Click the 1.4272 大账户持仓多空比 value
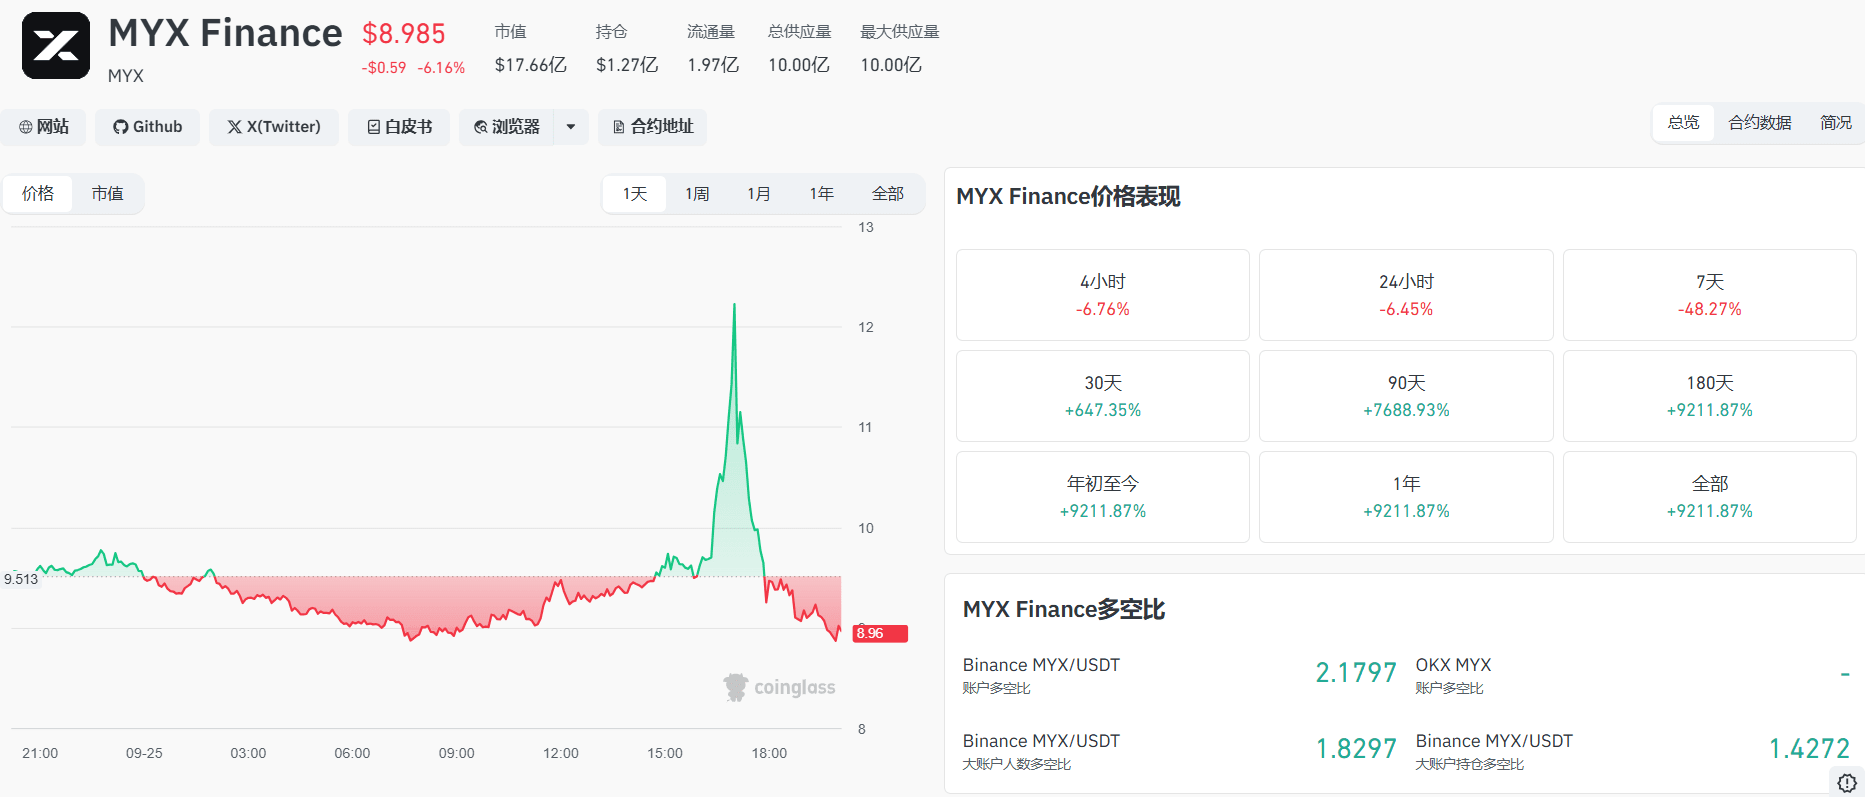 [x=1809, y=749]
